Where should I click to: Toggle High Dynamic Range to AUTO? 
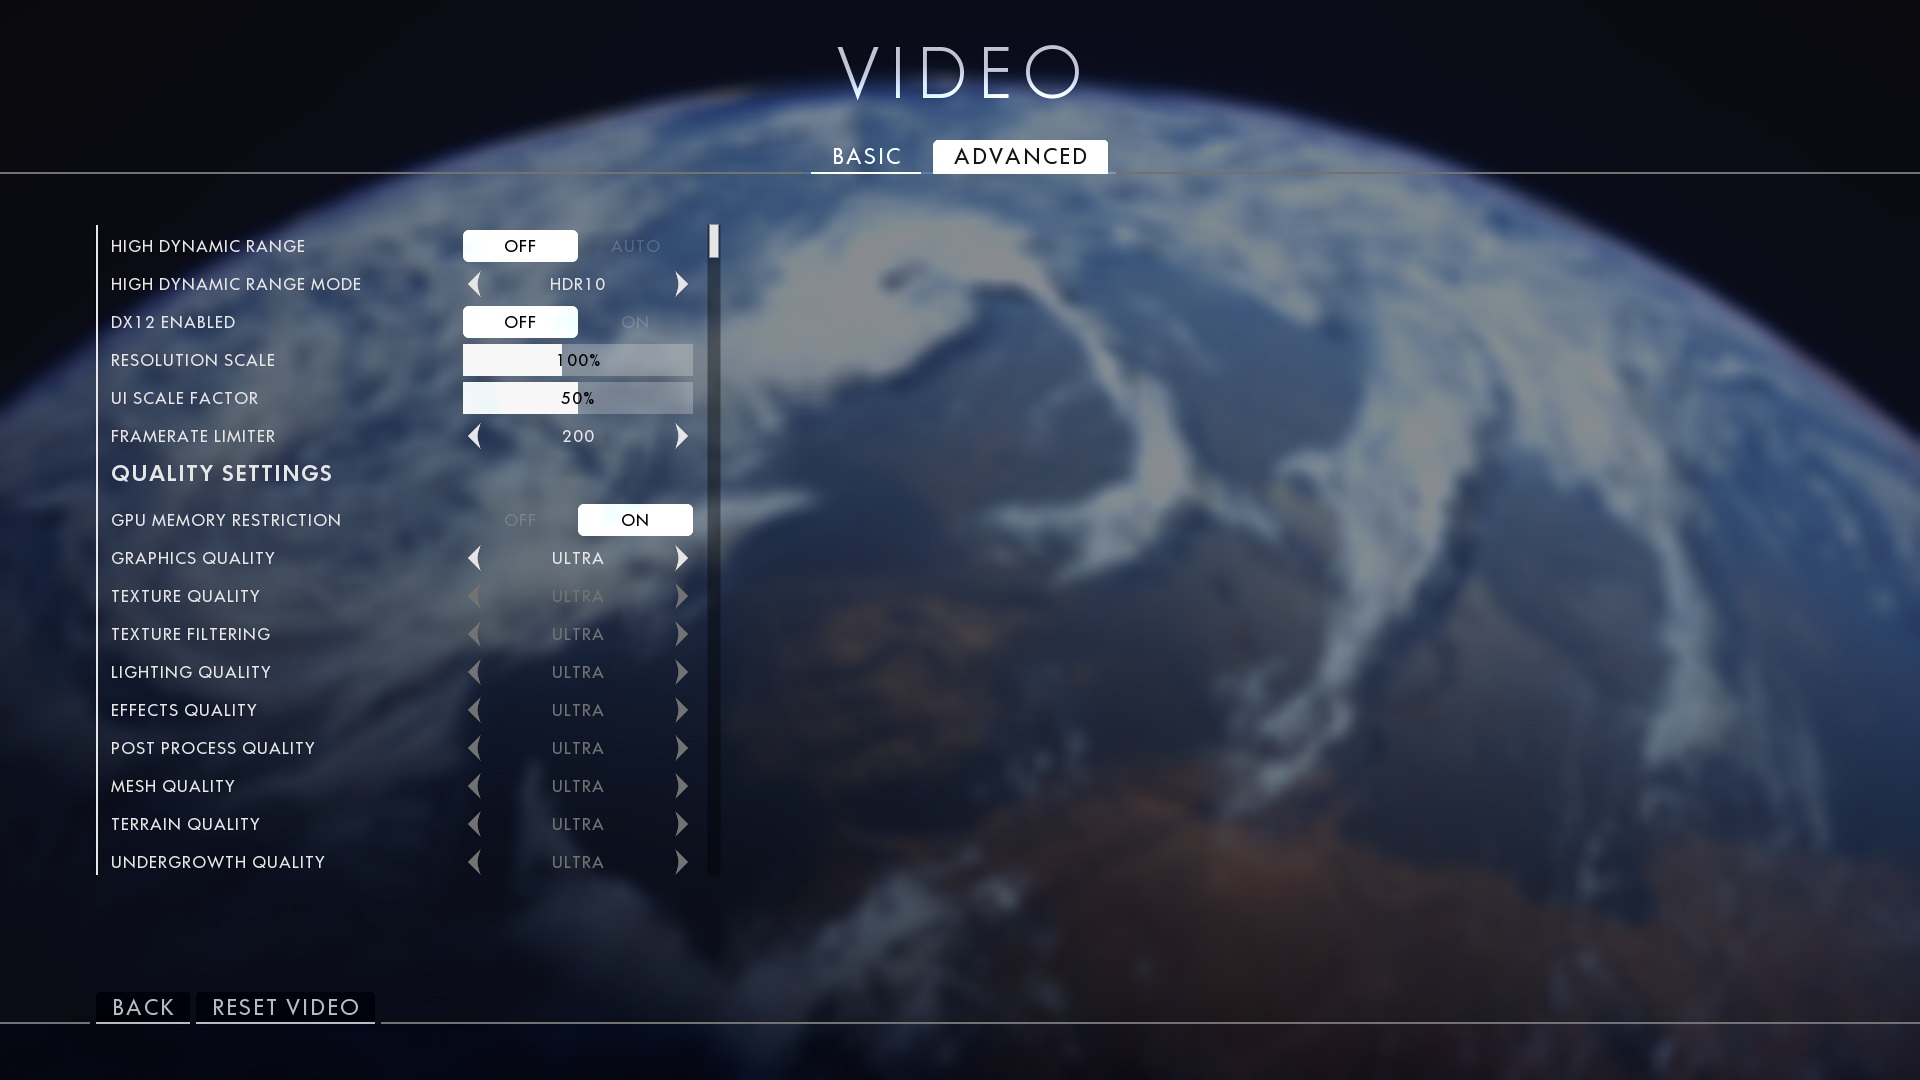[634, 245]
